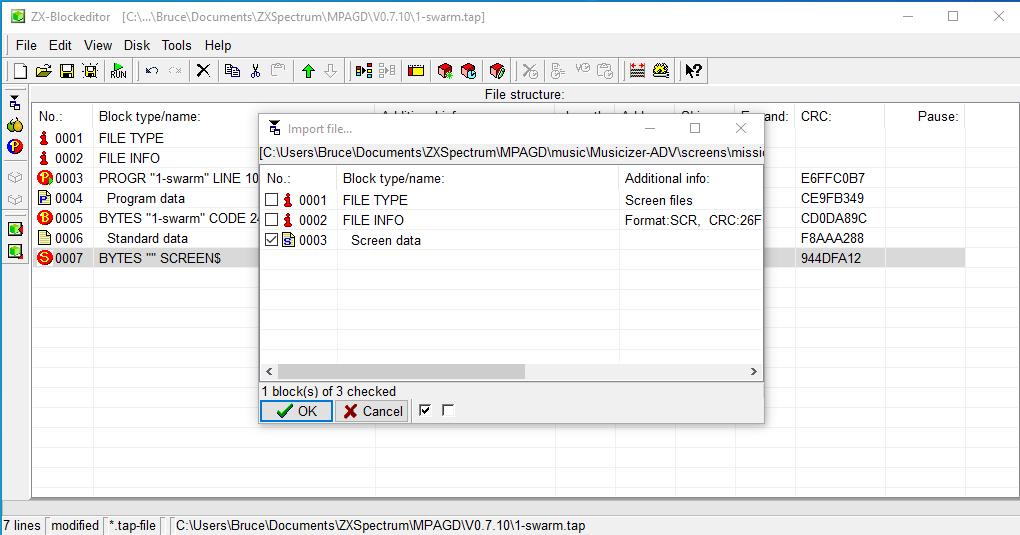Click CRC value E6FFC0B7
The image size is (1020, 535).
pos(833,178)
